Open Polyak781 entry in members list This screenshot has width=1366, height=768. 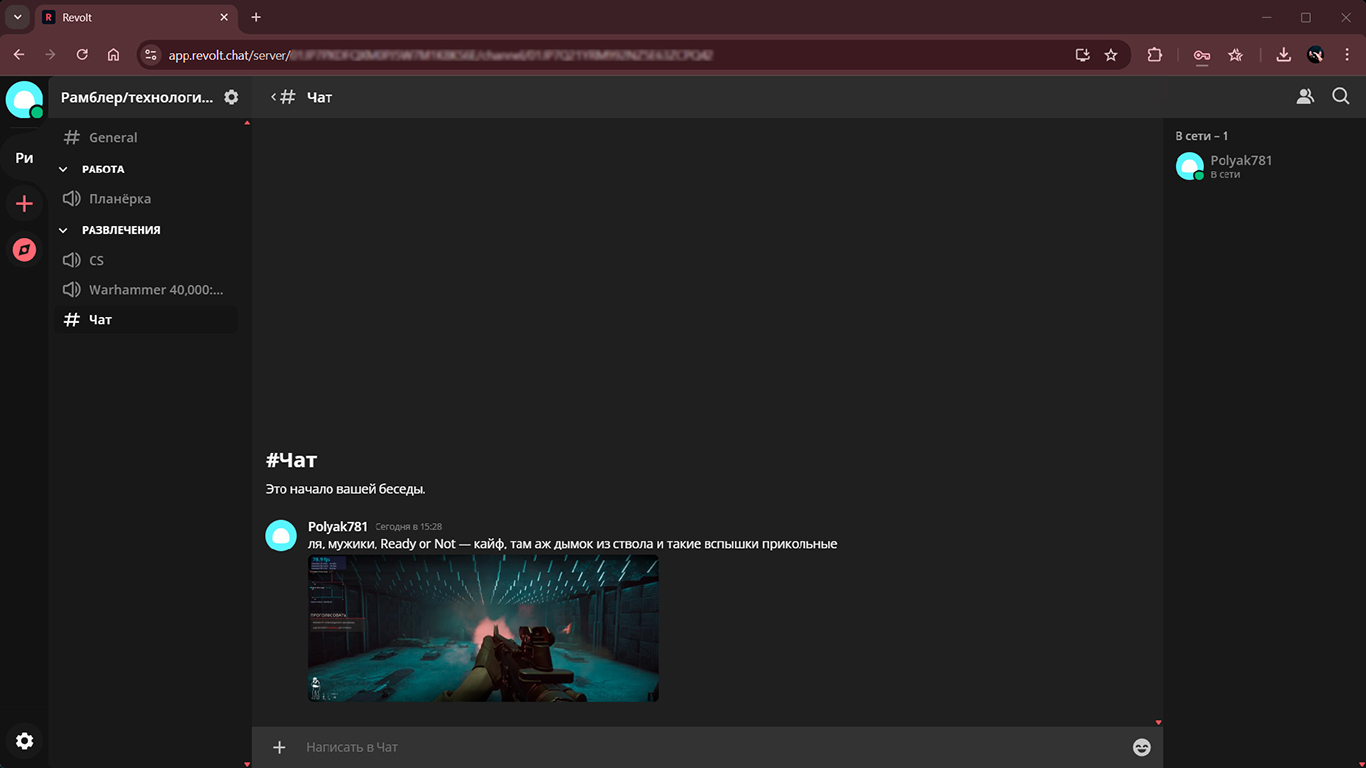pos(1264,166)
